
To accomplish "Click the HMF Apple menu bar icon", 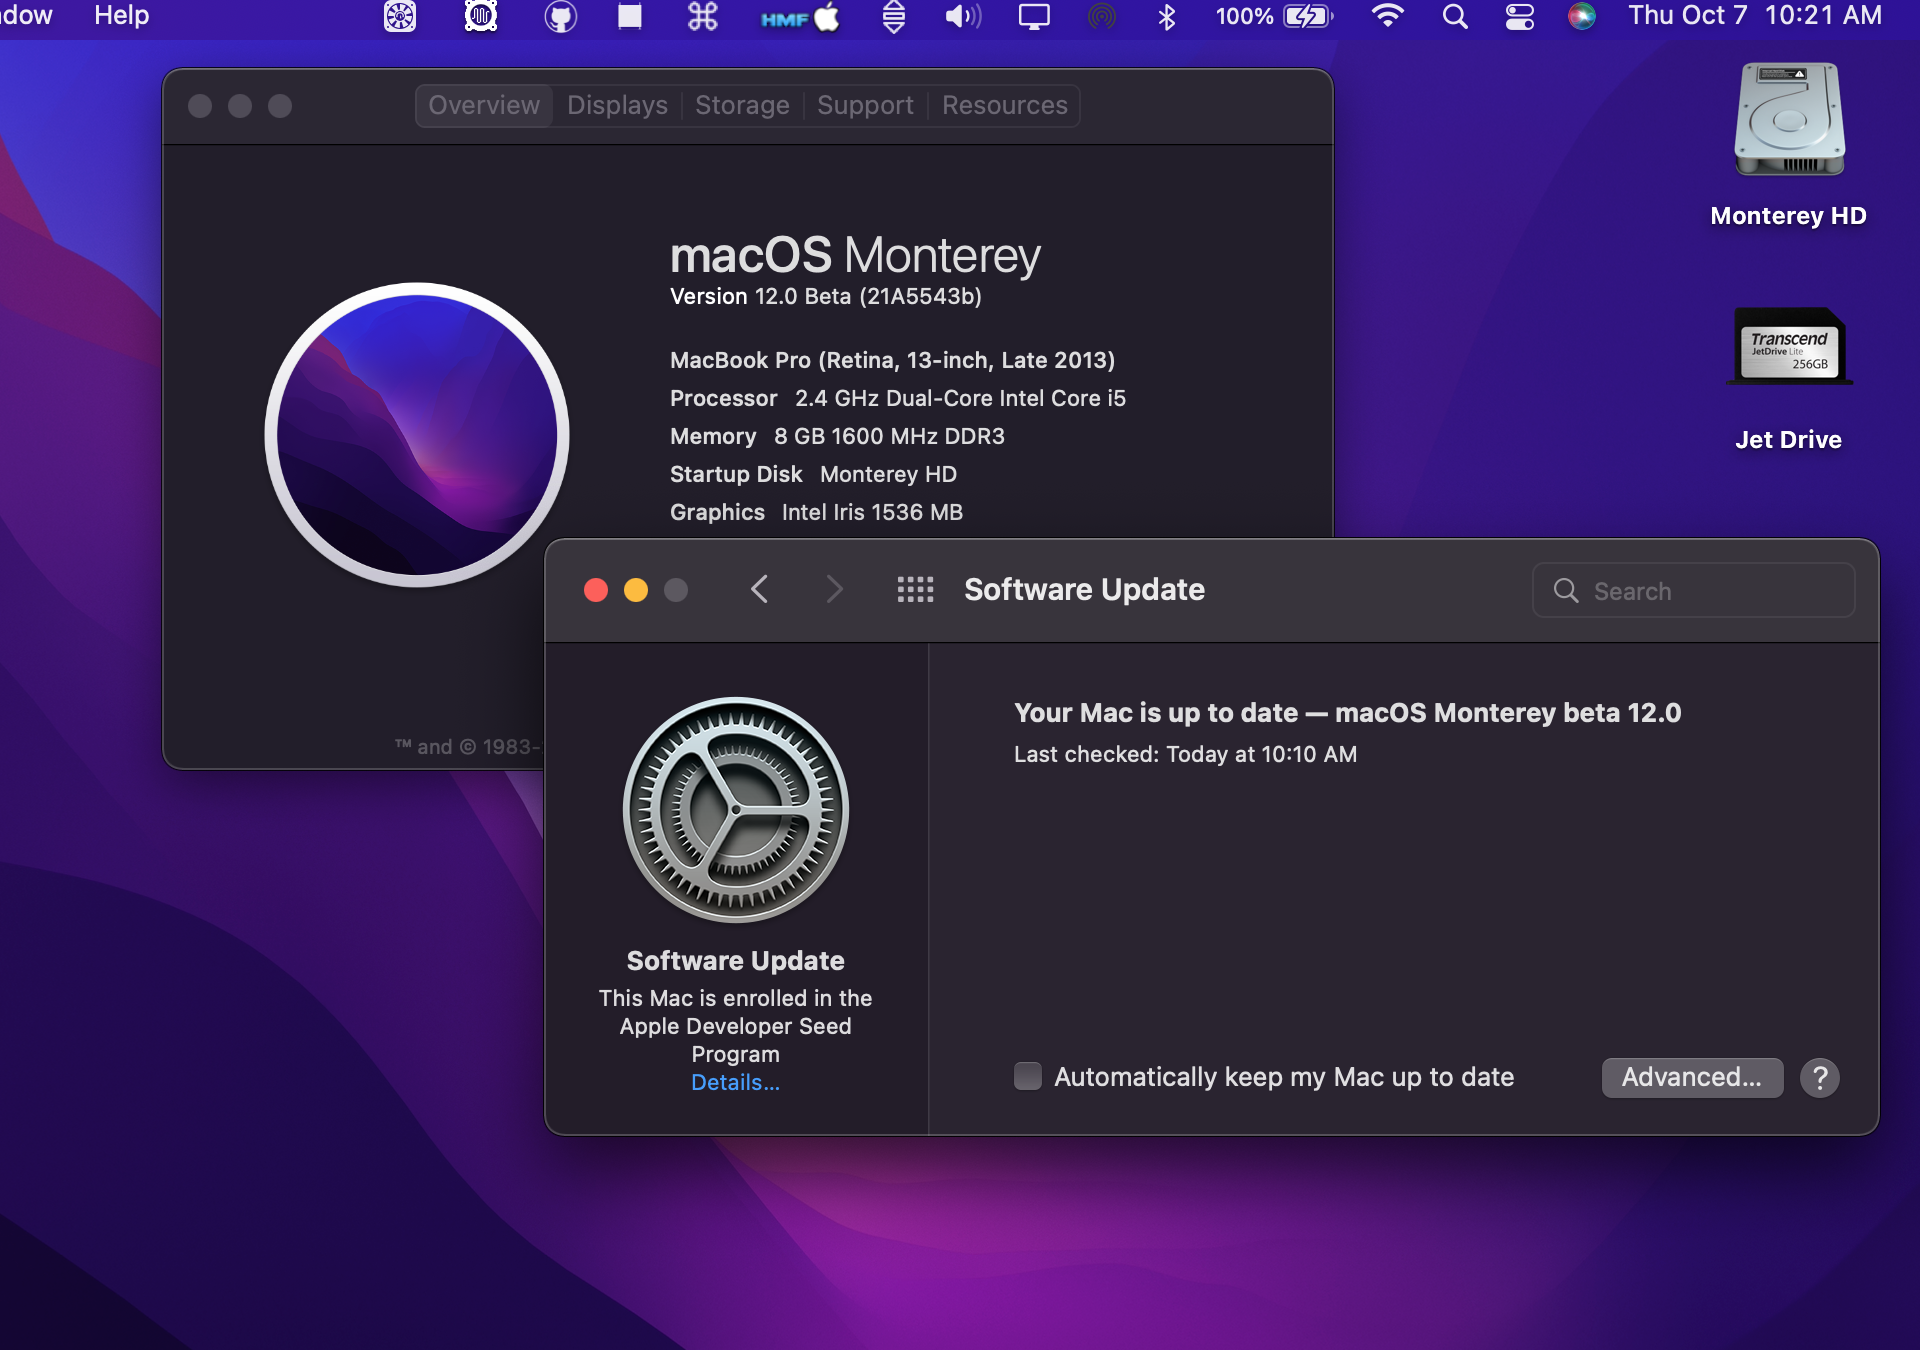I will tap(800, 17).
